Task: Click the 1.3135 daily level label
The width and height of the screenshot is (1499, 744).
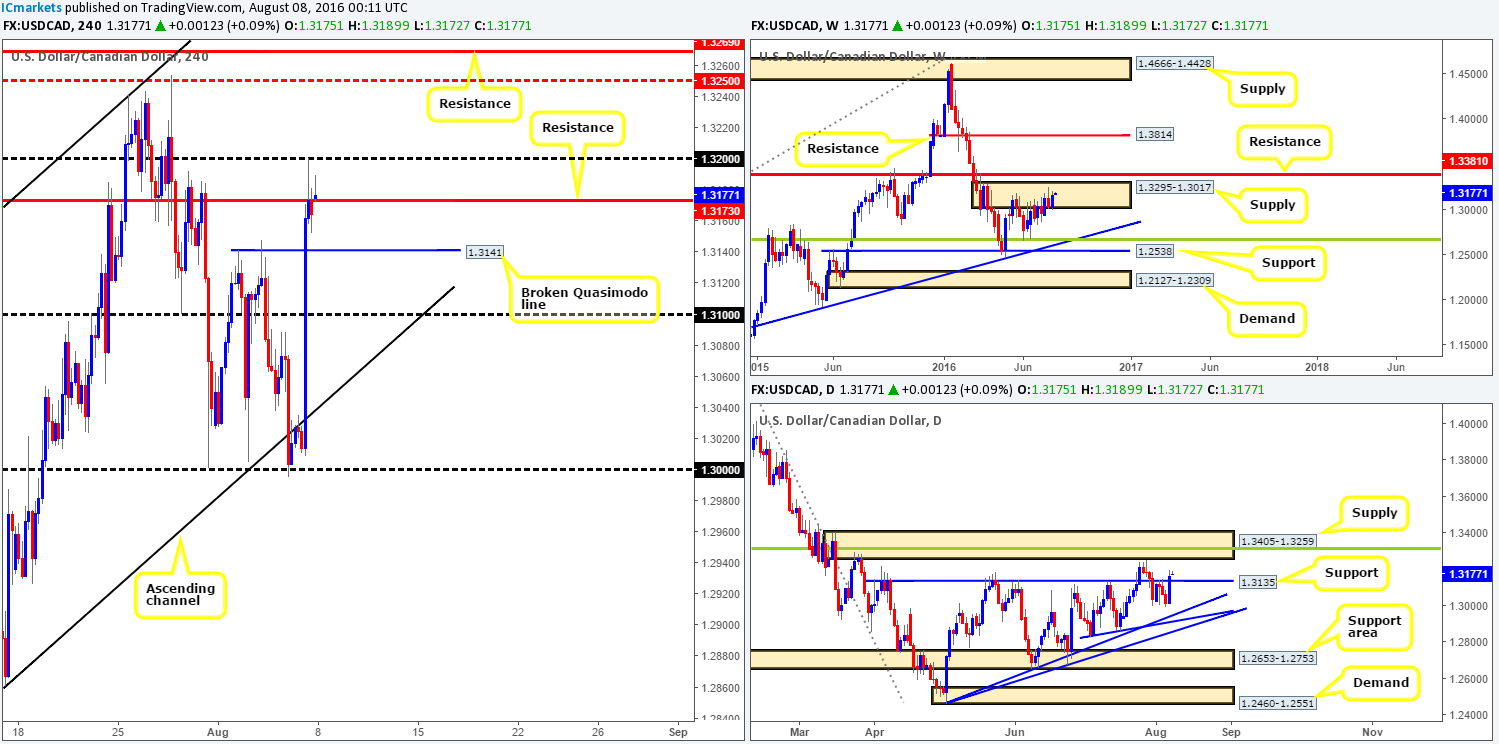Action: click(1257, 580)
